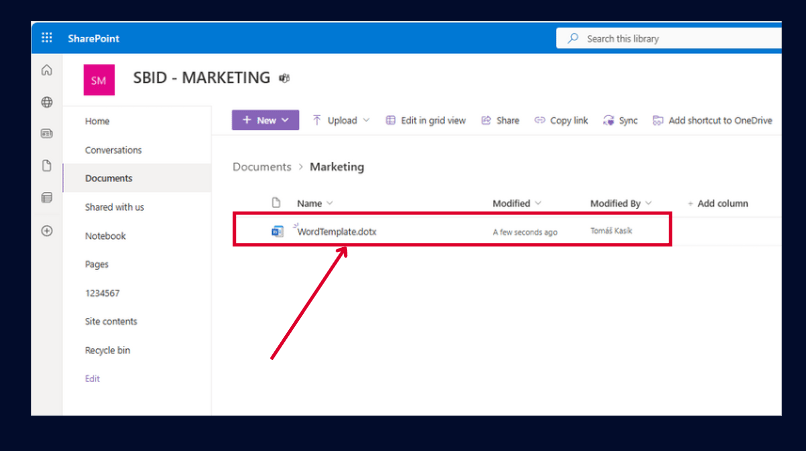Expand the Upload dropdown chevron
Screen dimensions: 806x451
point(366,120)
